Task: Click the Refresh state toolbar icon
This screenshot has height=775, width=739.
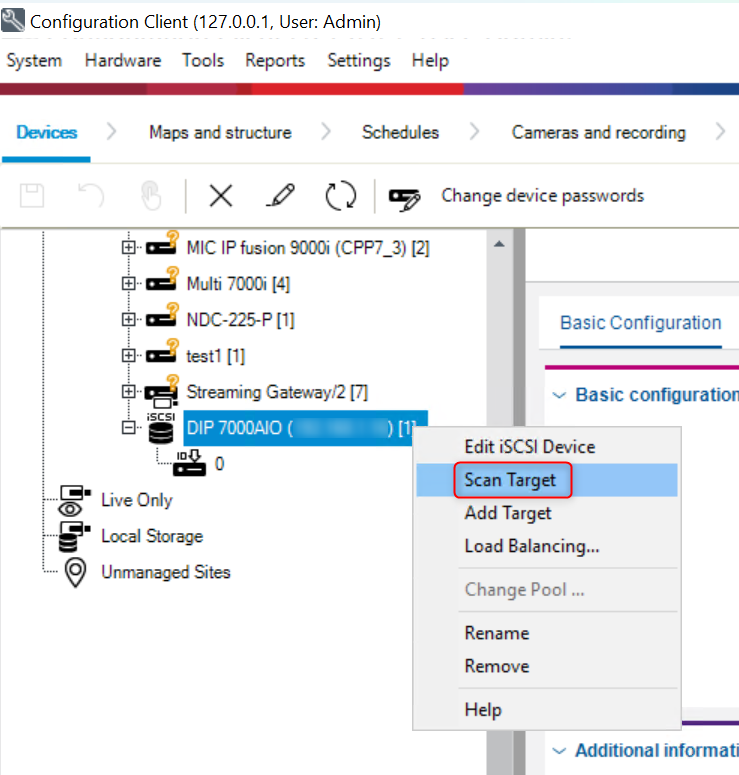Action: 341,196
